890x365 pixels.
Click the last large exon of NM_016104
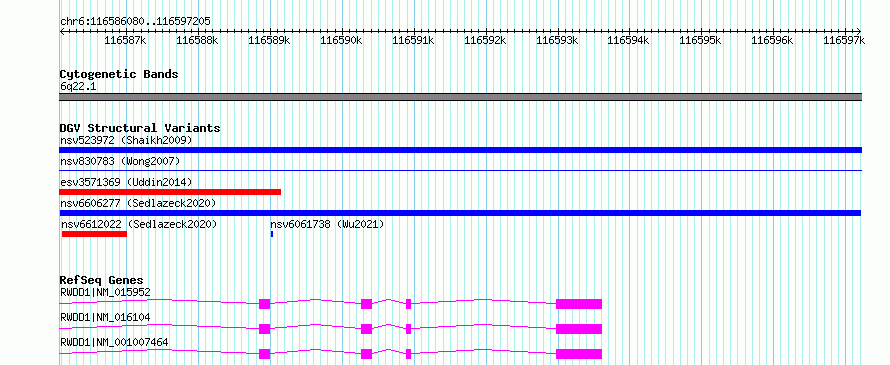tap(578, 329)
